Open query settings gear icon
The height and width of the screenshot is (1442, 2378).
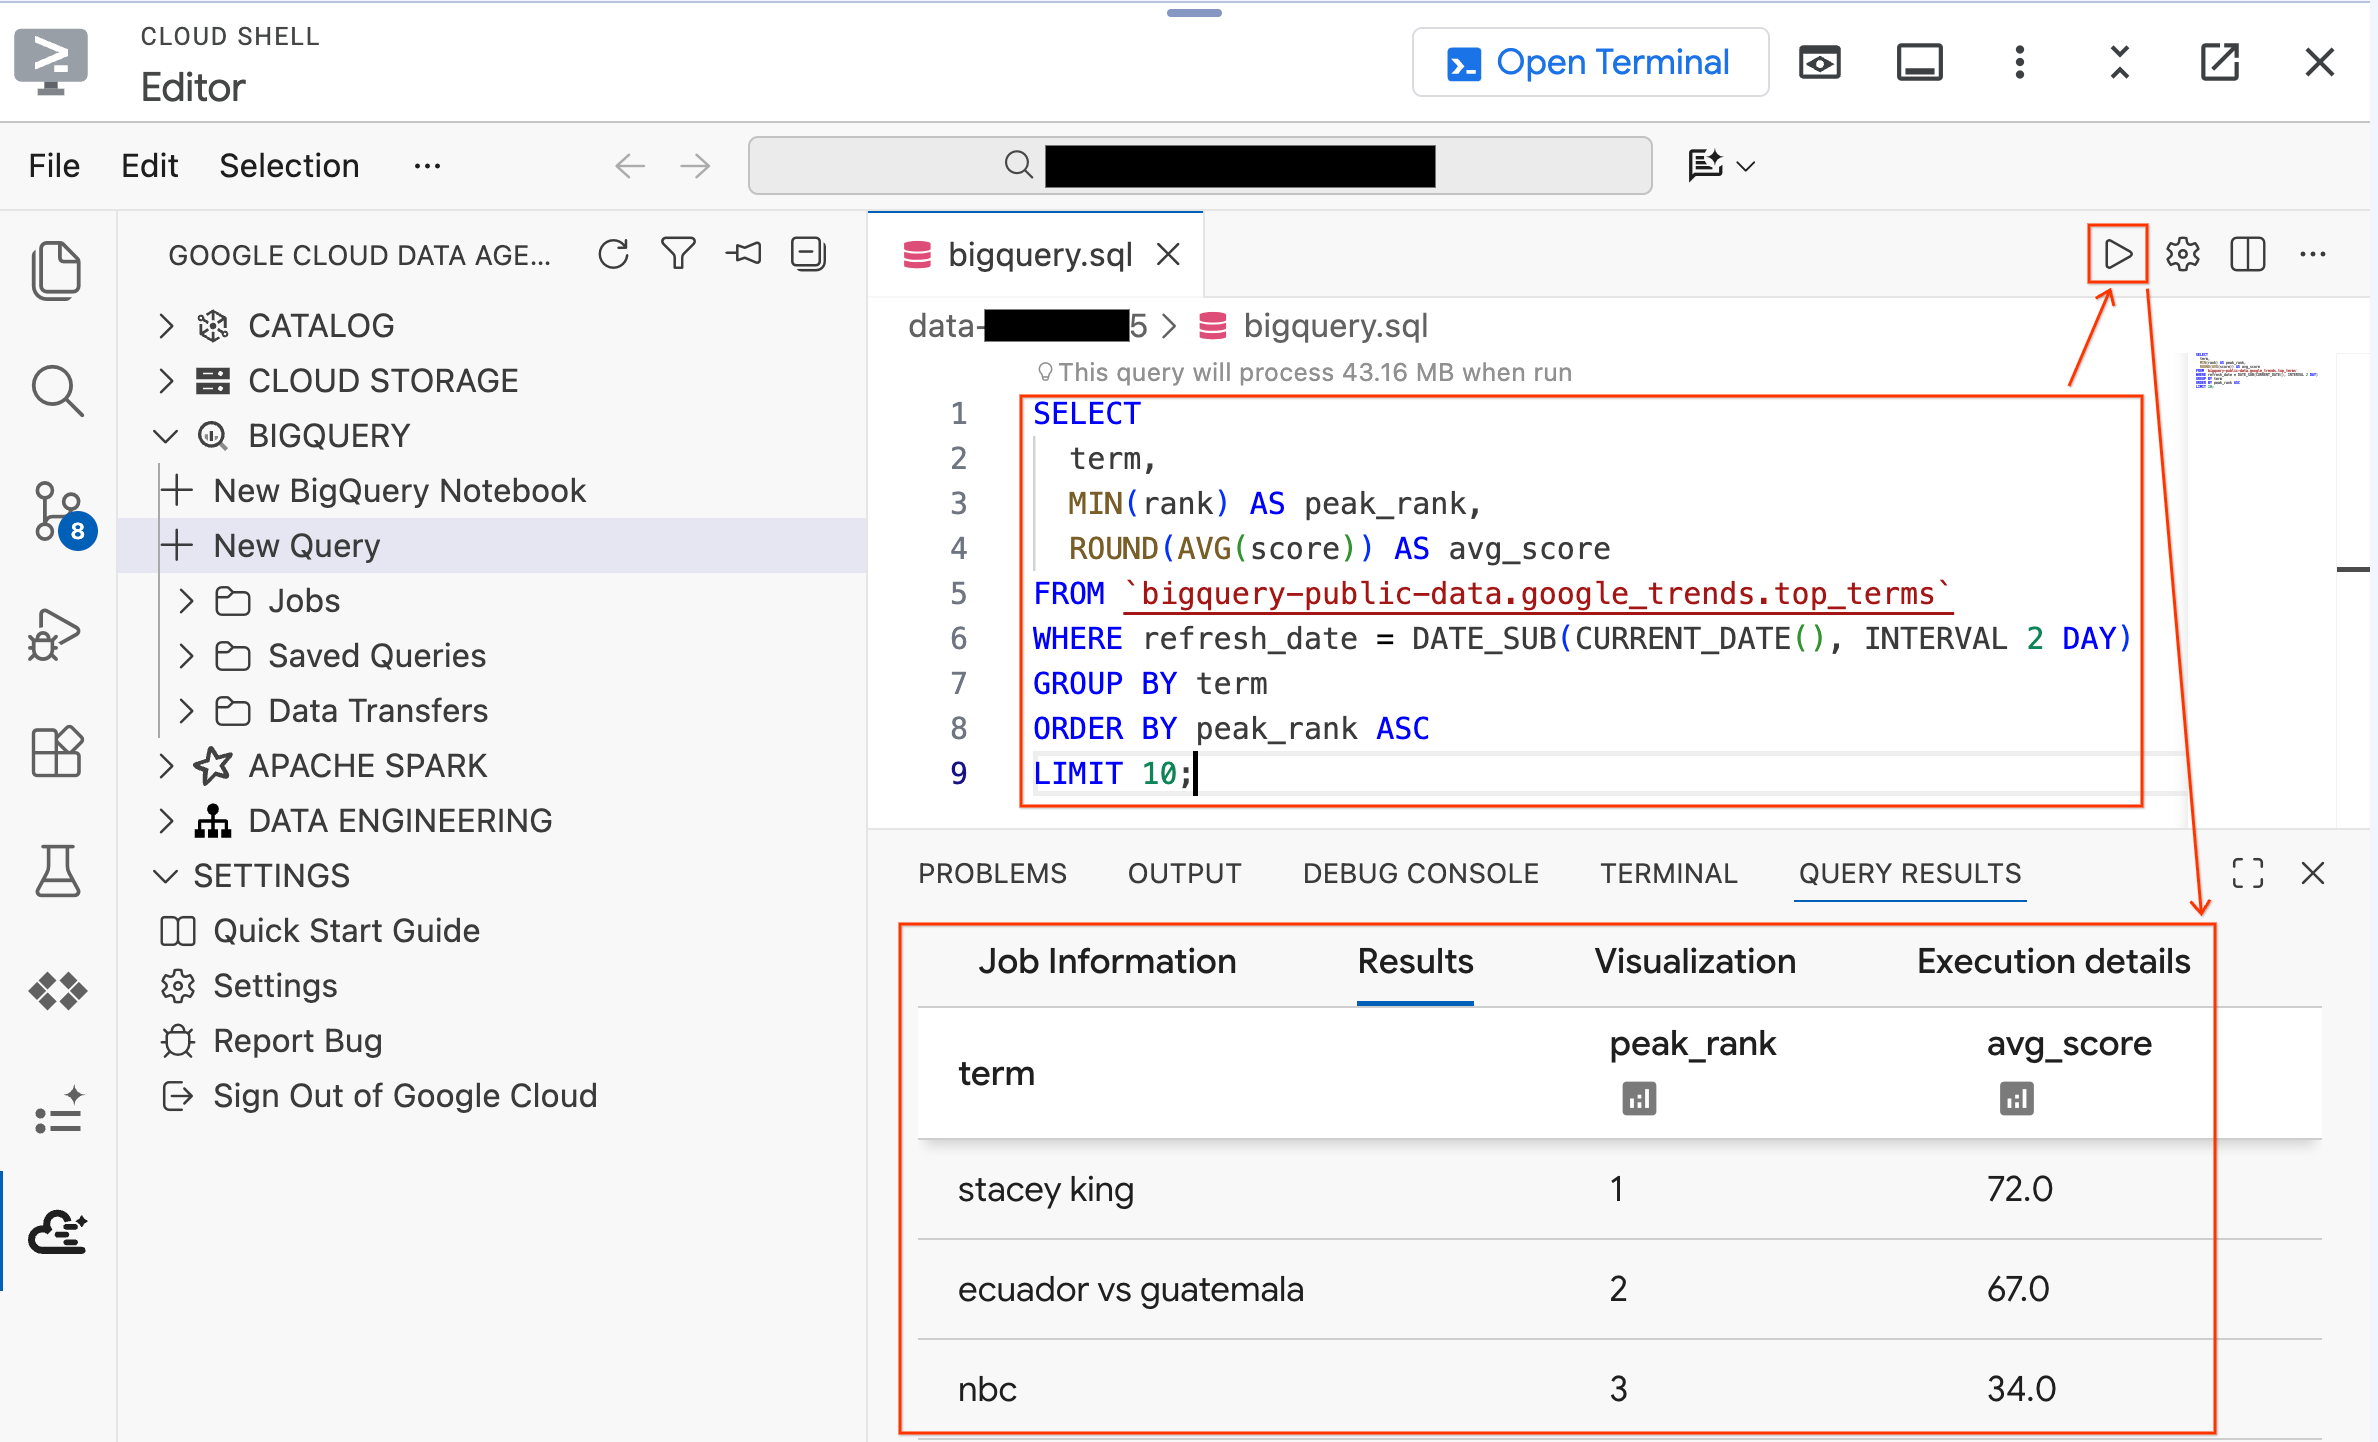pyautogui.click(x=2182, y=254)
